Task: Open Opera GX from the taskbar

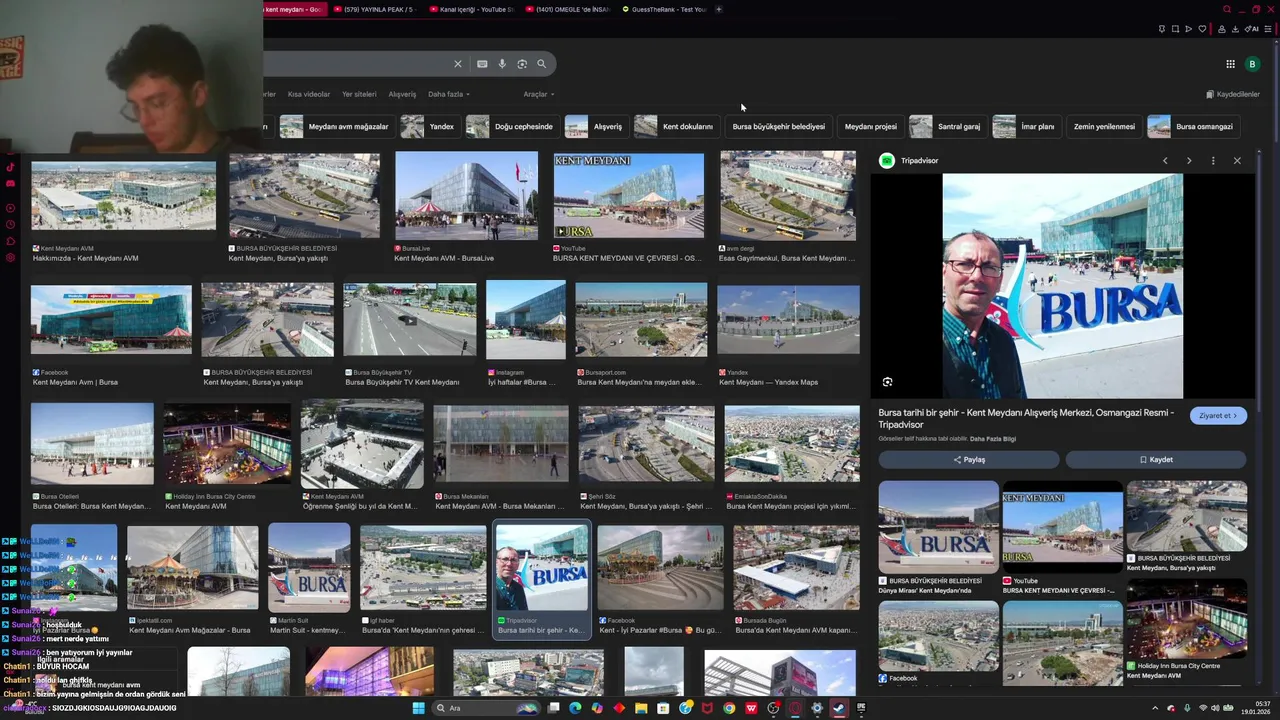Action: coord(795,708)
